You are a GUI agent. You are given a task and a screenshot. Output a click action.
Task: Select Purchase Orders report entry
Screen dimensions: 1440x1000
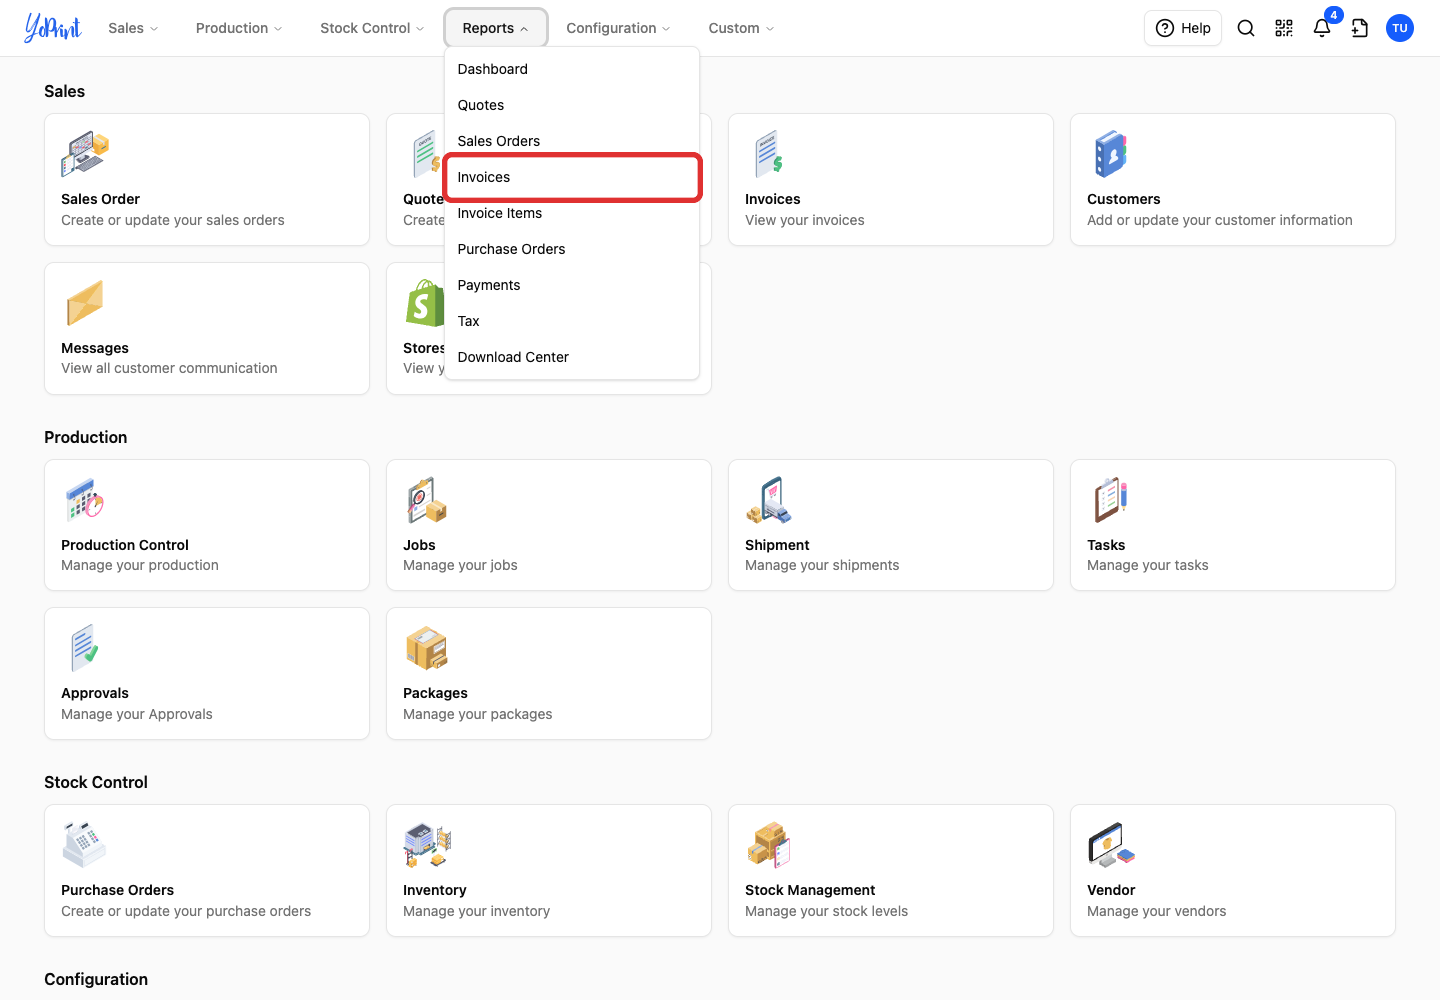click(x=572, y=249)
